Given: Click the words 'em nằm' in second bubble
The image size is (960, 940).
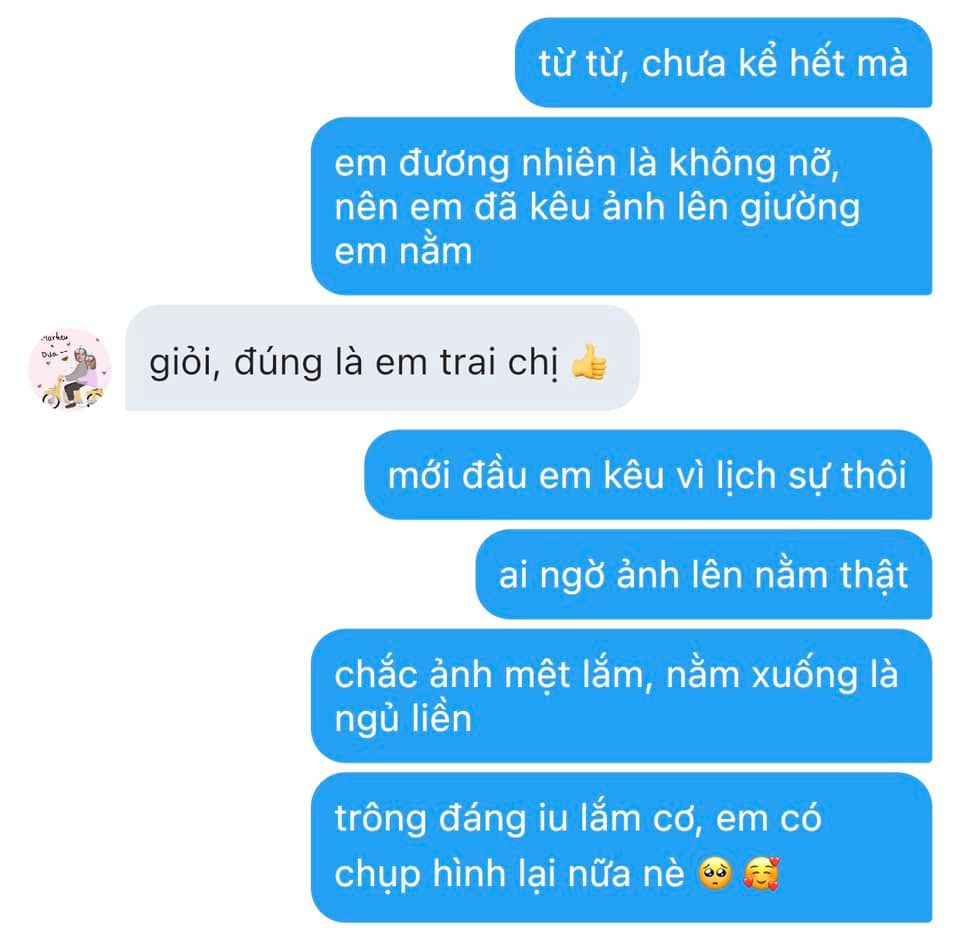Looking at the screenshot, I should tap(403, 252).
